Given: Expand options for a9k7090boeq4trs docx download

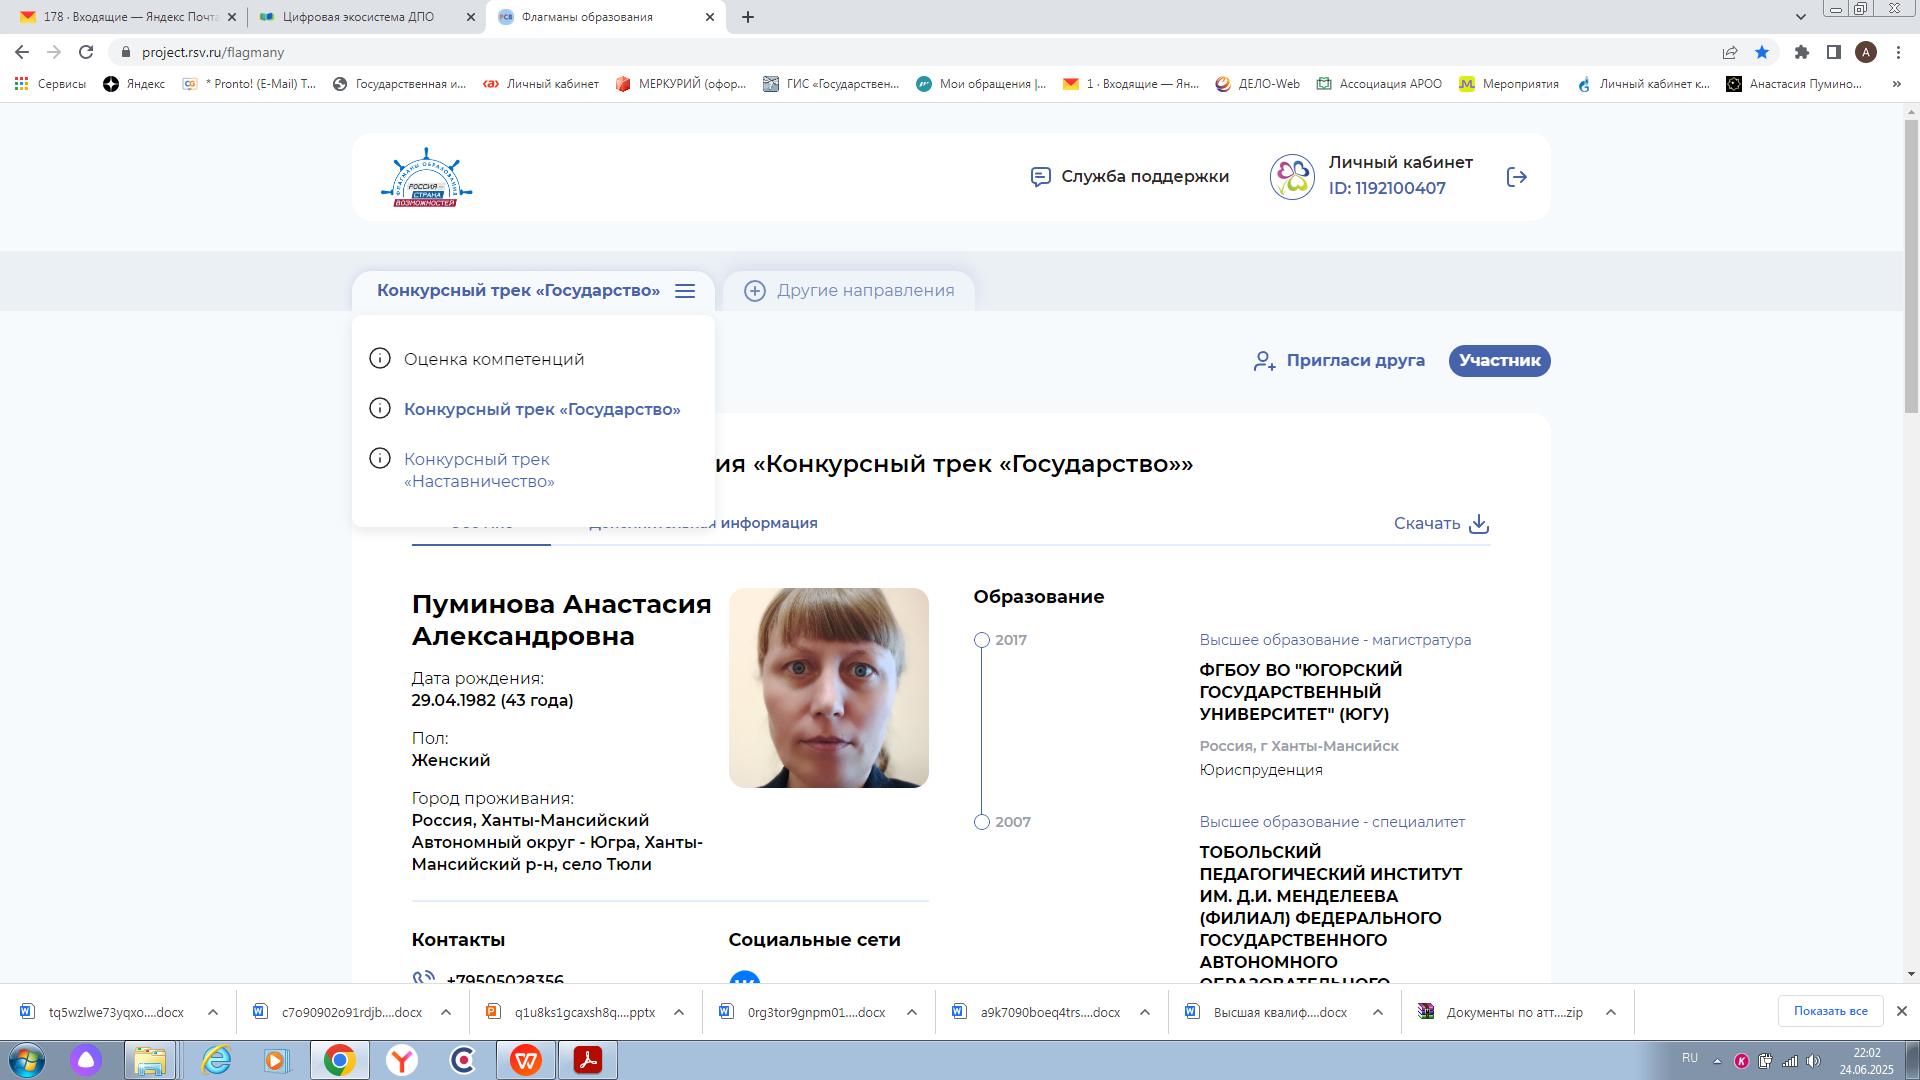Looking at the screenshot, I should pyautogui.click(x=1145, y=1012).
